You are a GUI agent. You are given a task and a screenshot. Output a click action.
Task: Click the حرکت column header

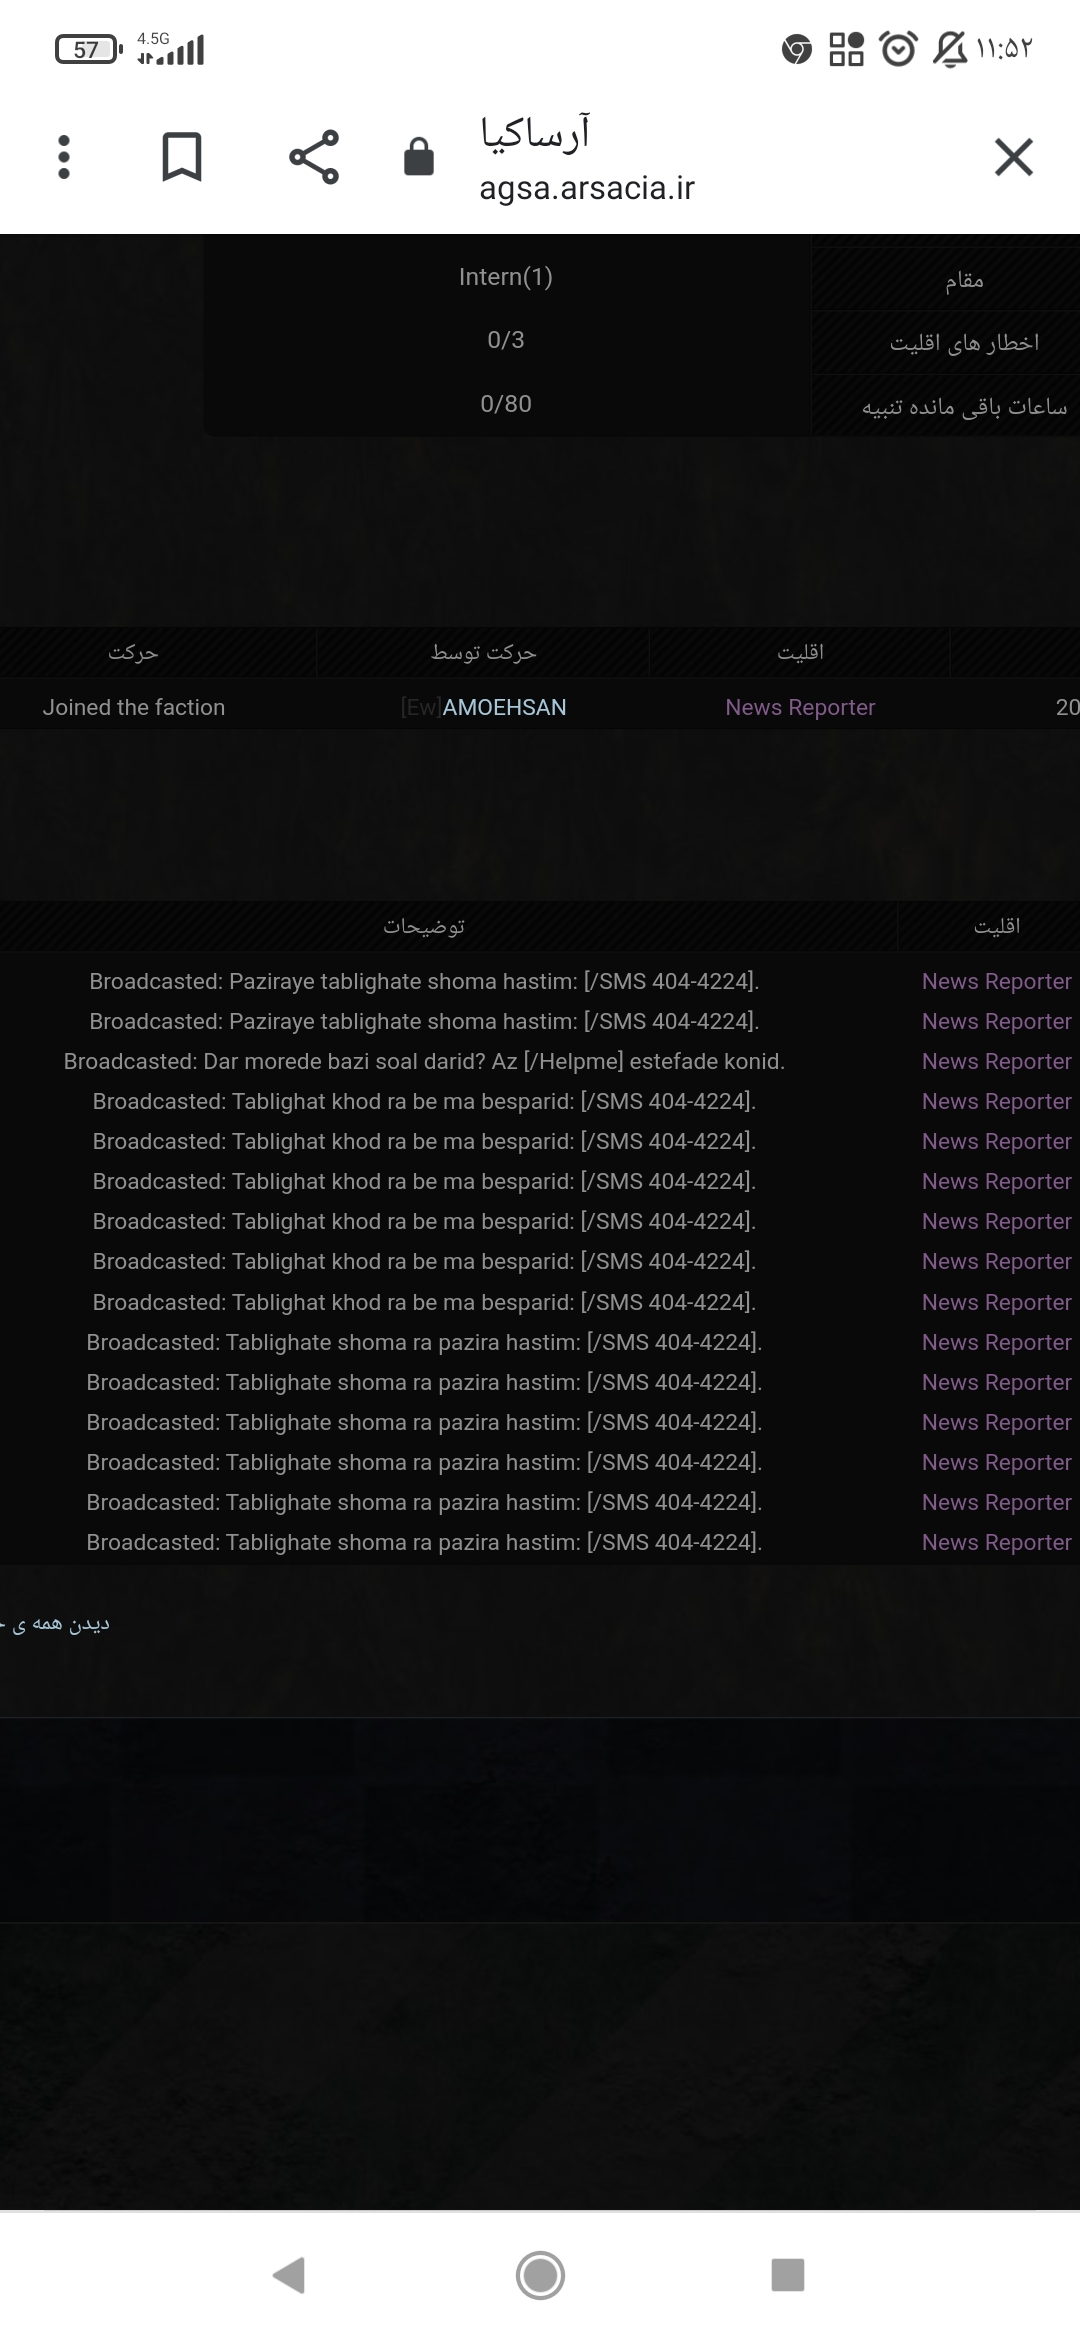click(133, 652)
